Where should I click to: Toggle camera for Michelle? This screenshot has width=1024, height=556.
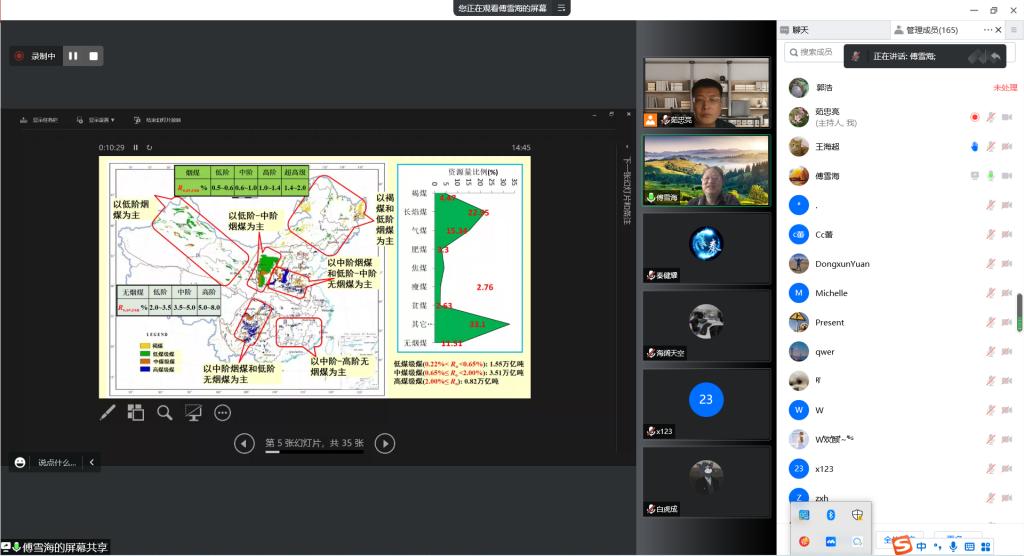tap(1008, 293)
